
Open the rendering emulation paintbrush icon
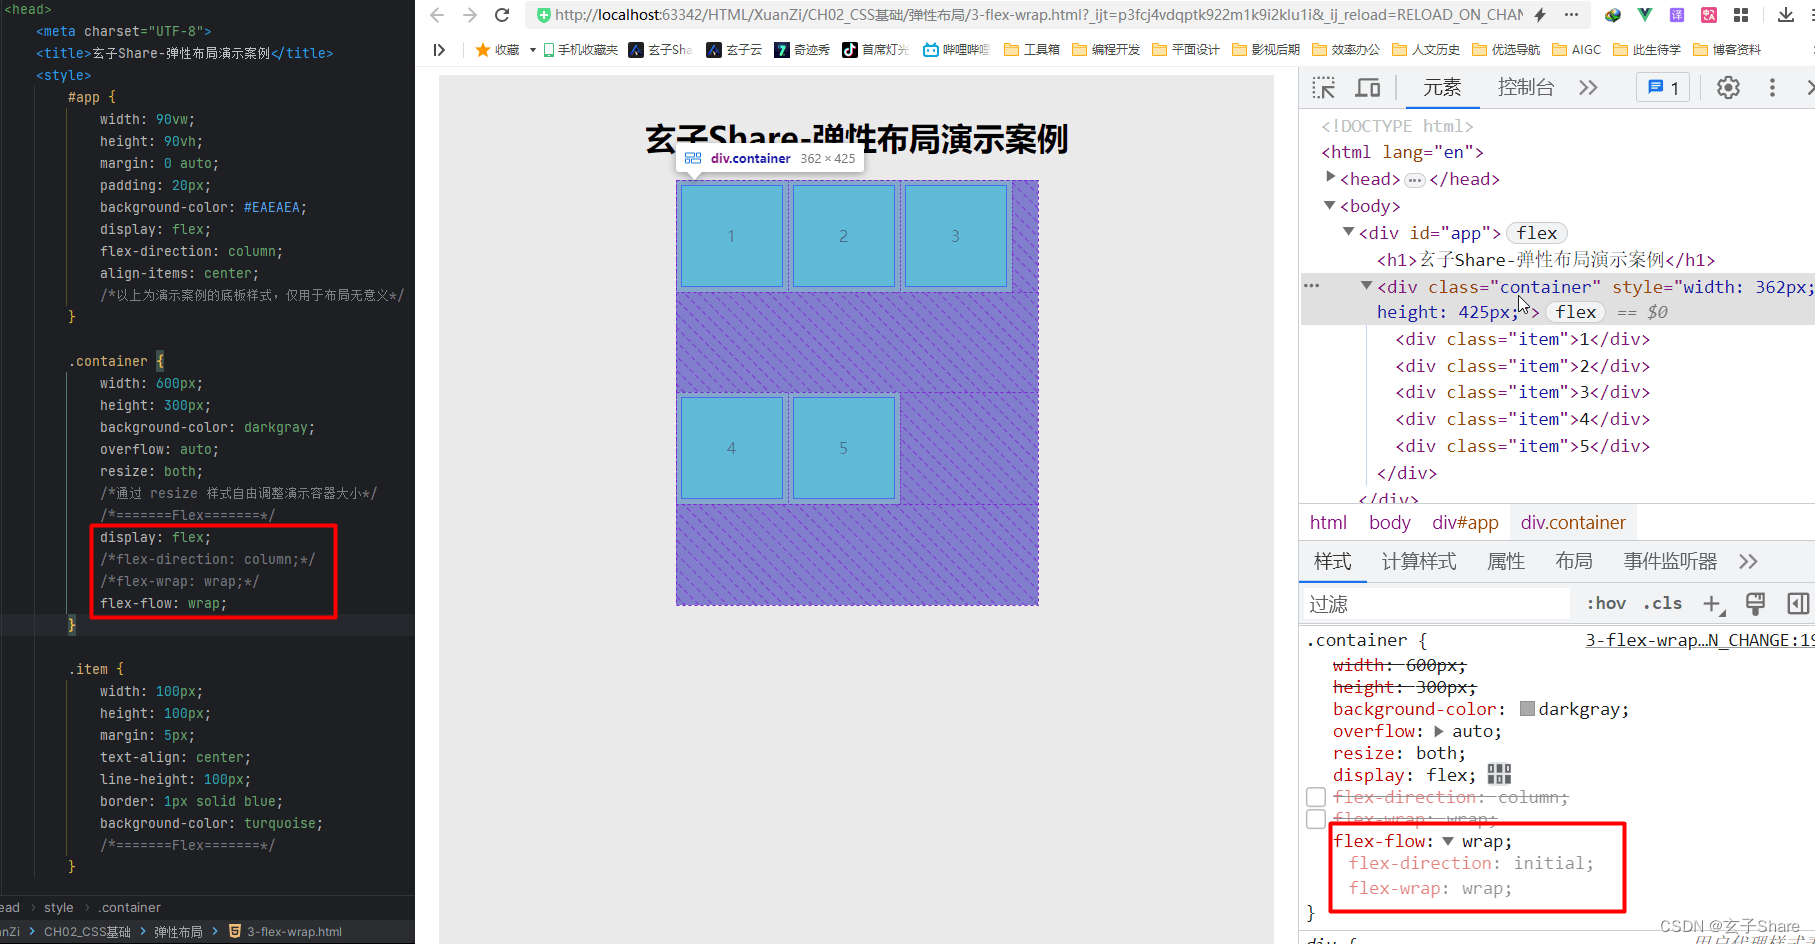[x=1755, y=604]
